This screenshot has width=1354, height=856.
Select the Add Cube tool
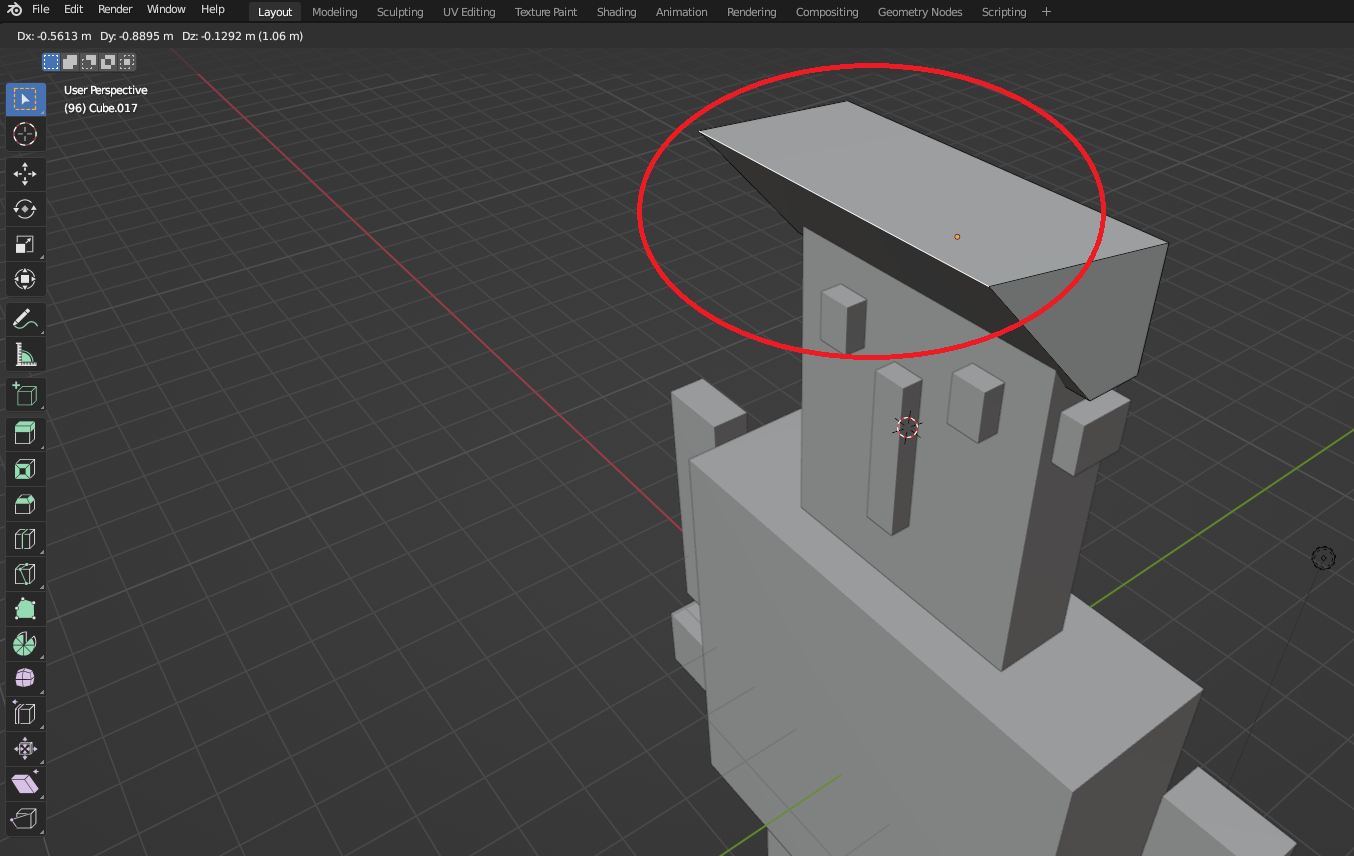(x=26, y=394)
